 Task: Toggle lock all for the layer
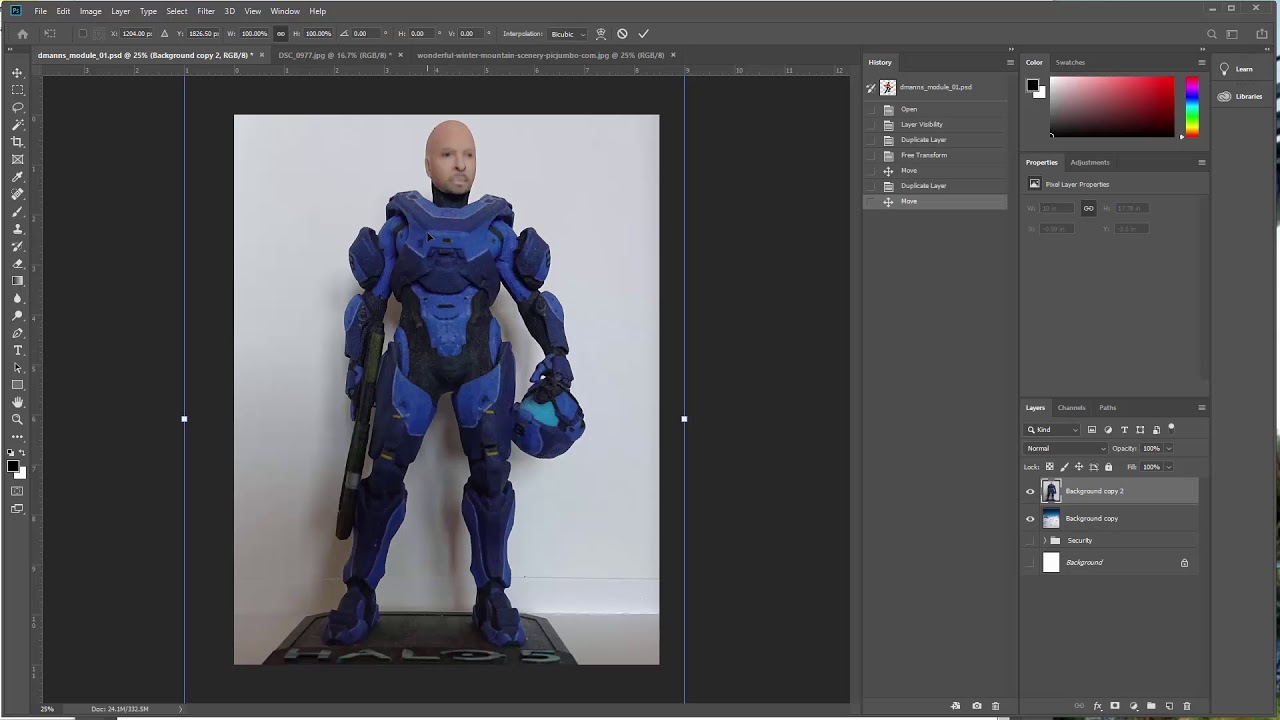click(1108, 467)
